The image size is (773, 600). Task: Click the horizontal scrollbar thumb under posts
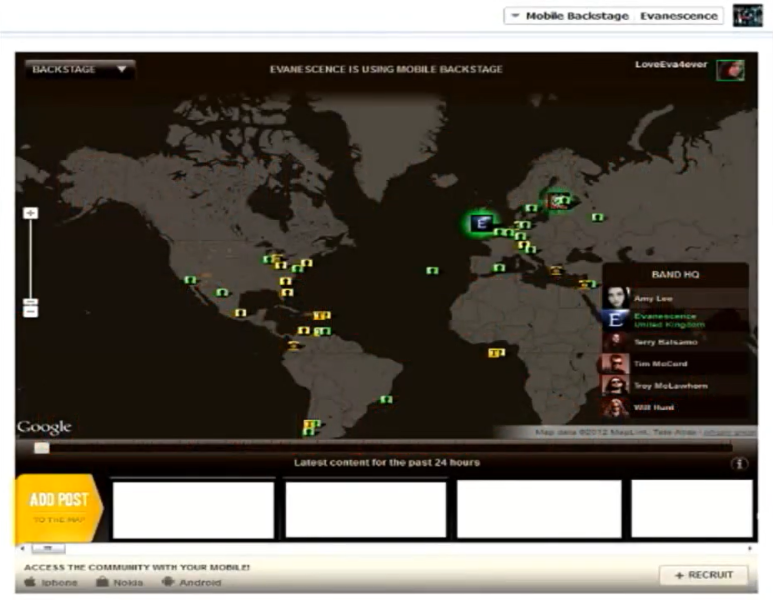pos(48,548)
